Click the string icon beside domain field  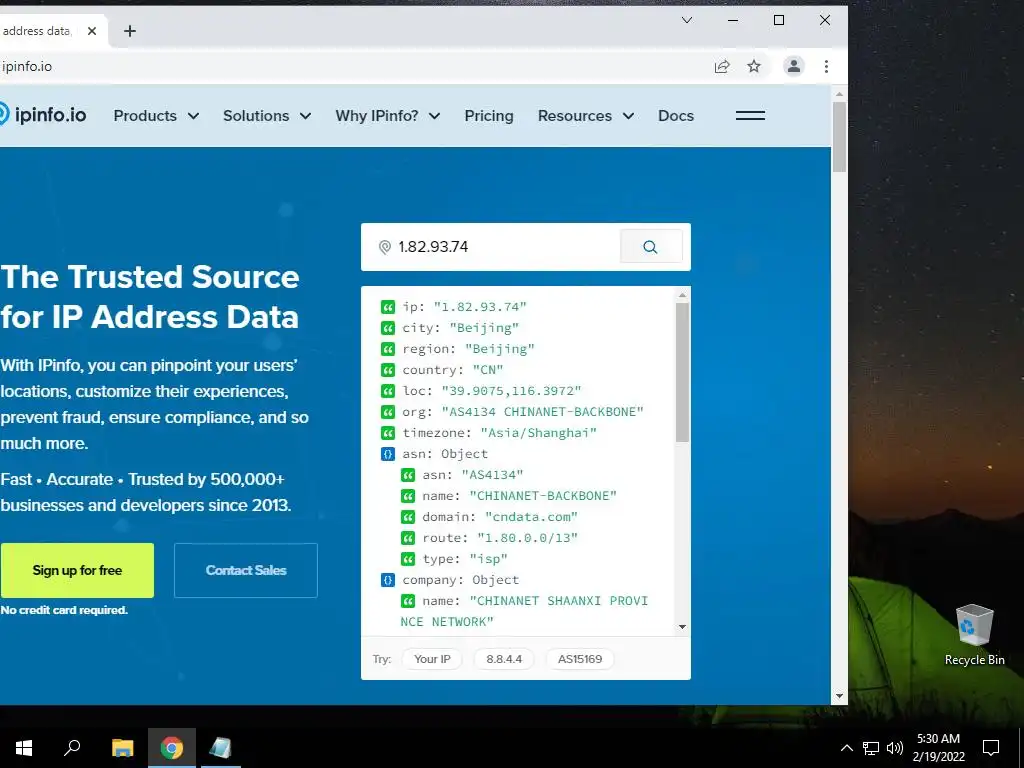408,517
